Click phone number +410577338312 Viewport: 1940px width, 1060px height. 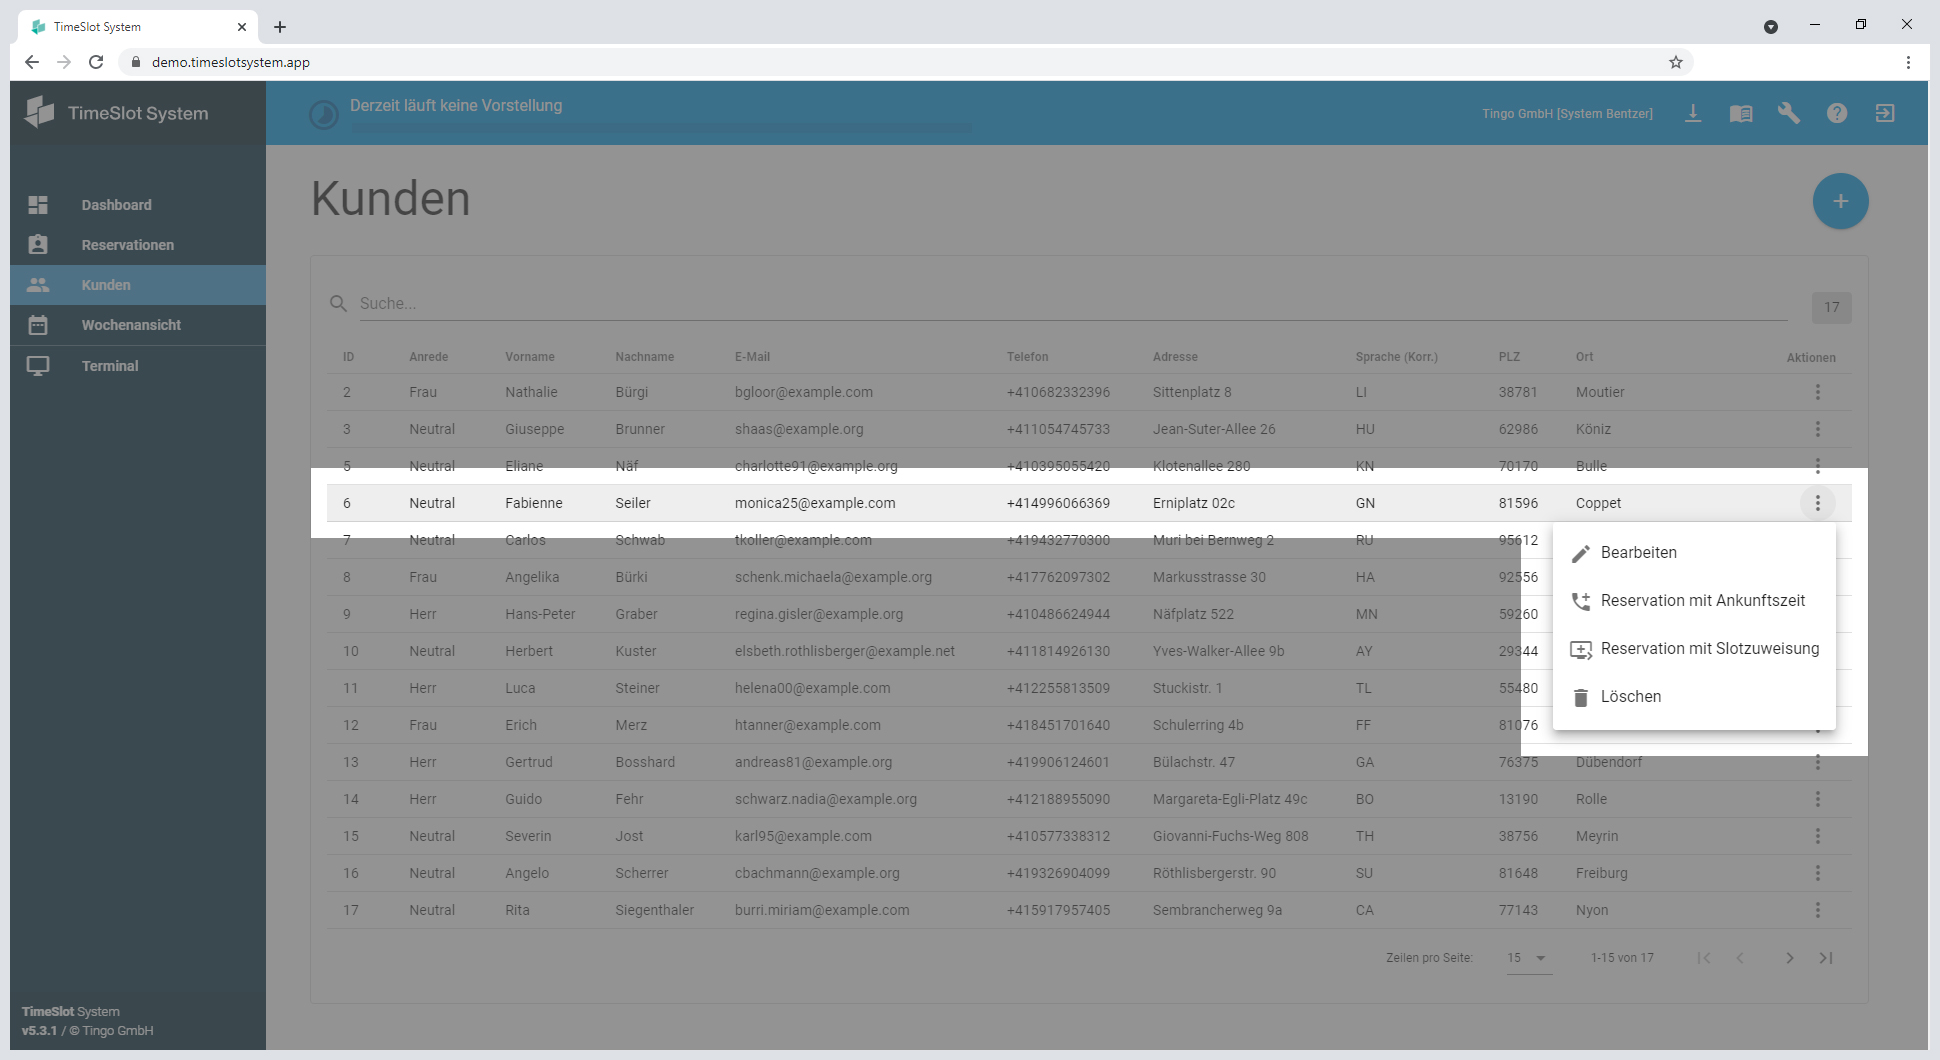1058,836
